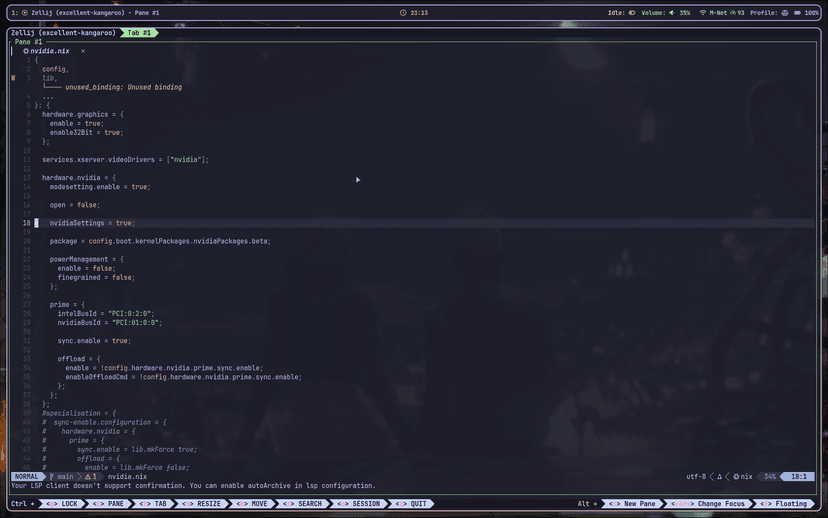This screenshot has width=828, height=518.
Task: Click the power Profile icon
Action: point(785,13)
